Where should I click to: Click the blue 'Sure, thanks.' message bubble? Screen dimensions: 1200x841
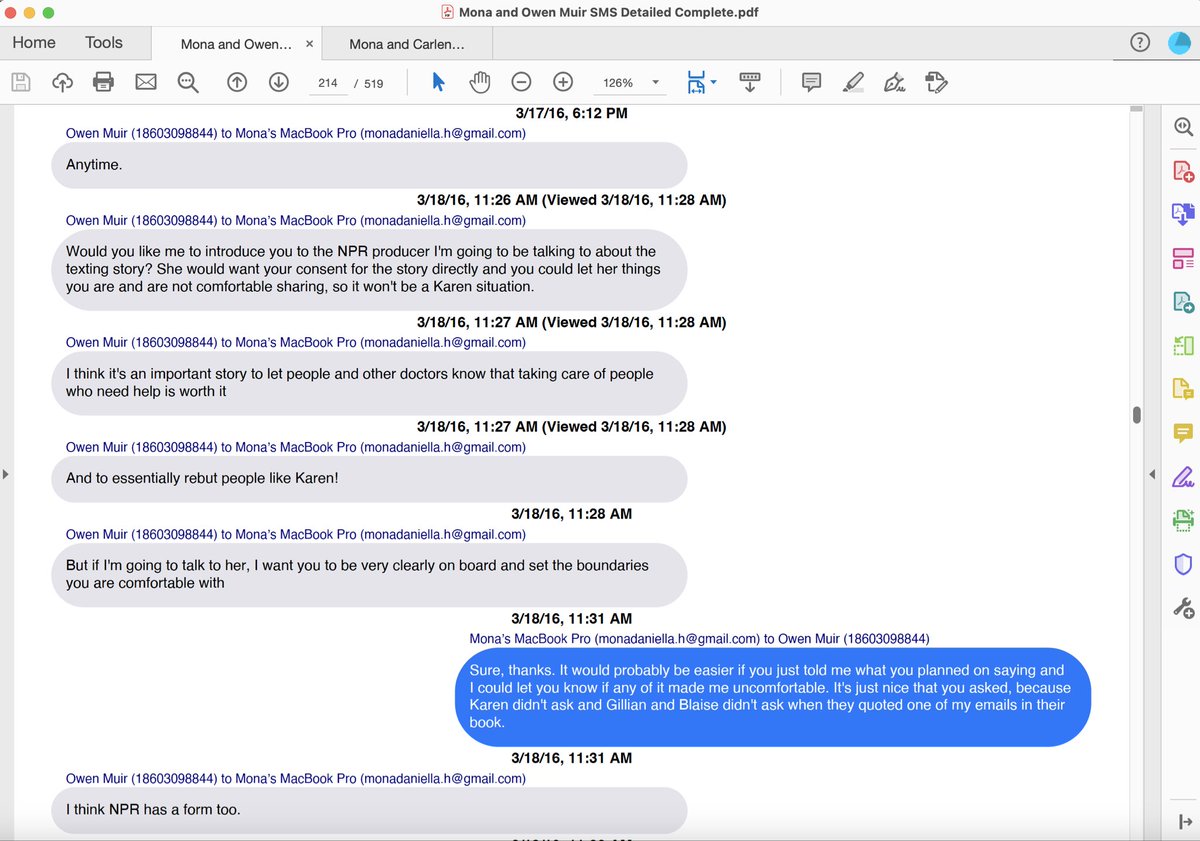coord(772,696)
